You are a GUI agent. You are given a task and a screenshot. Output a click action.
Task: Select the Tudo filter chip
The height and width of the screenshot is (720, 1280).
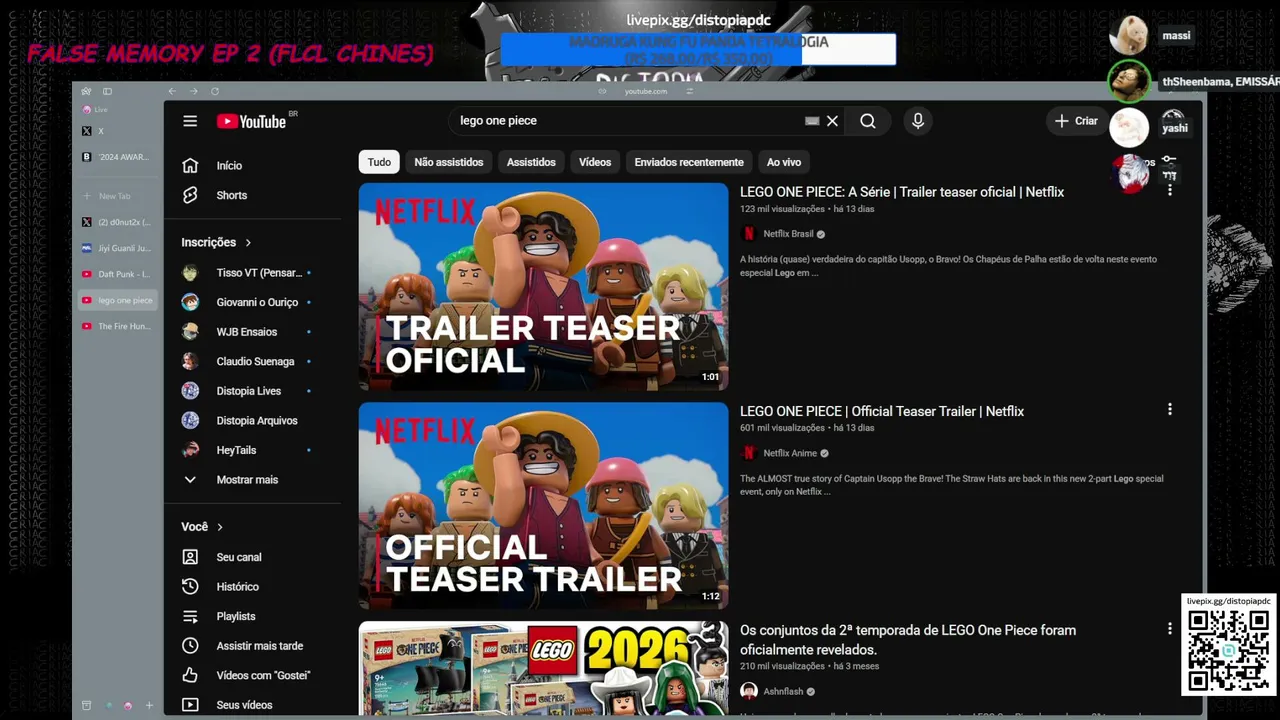[x=379, y=162]
